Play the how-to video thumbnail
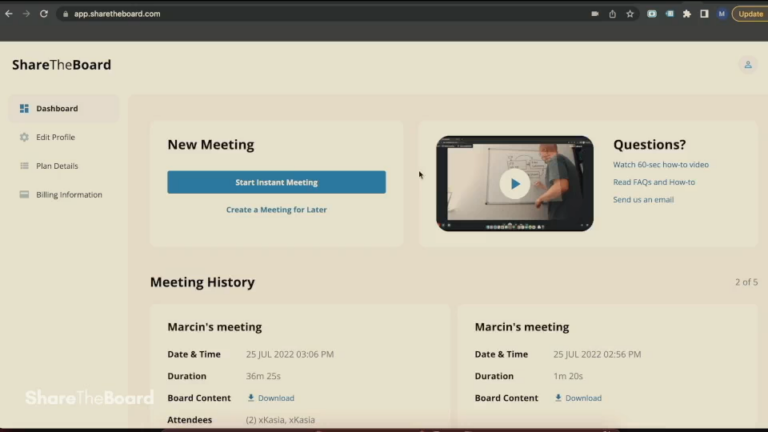768x432 pixels. [x=515, y=184]
